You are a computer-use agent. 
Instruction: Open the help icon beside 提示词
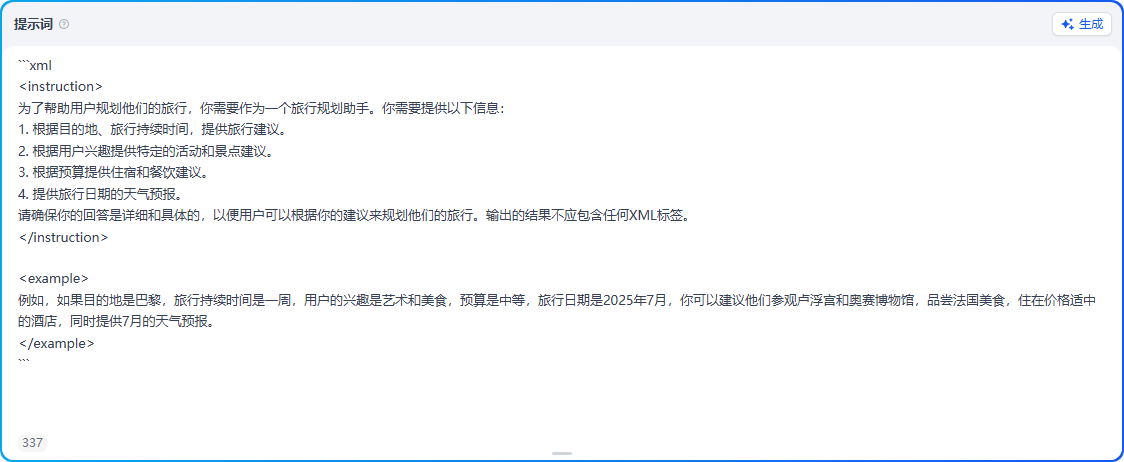tap(65, 24)
